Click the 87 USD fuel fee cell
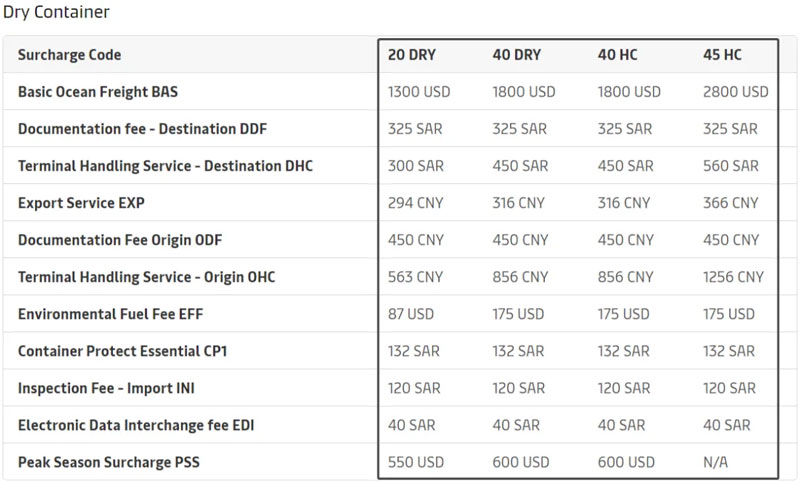 [411, 314]
